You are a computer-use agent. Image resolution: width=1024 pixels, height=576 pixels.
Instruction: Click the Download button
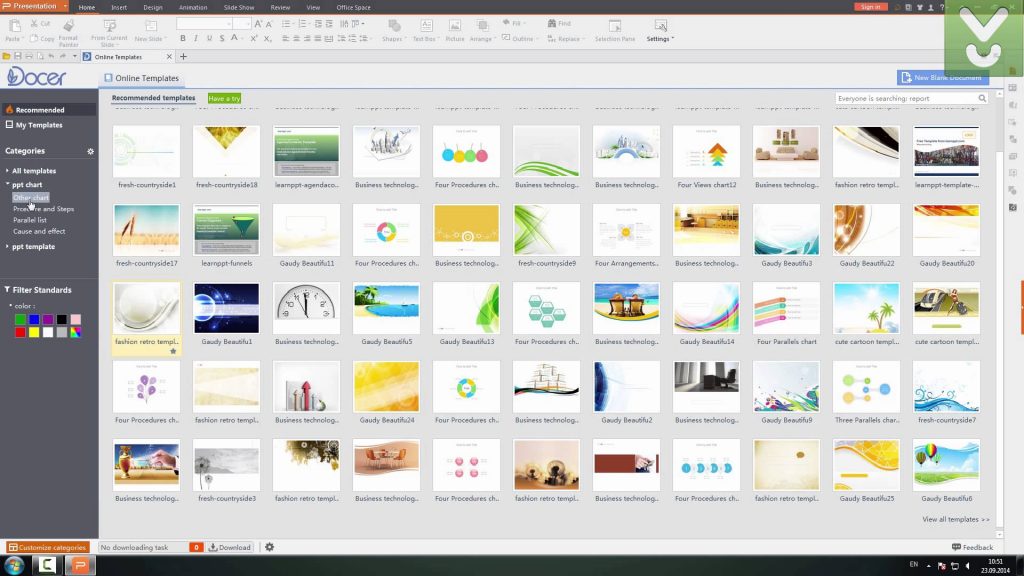point(229,547)
